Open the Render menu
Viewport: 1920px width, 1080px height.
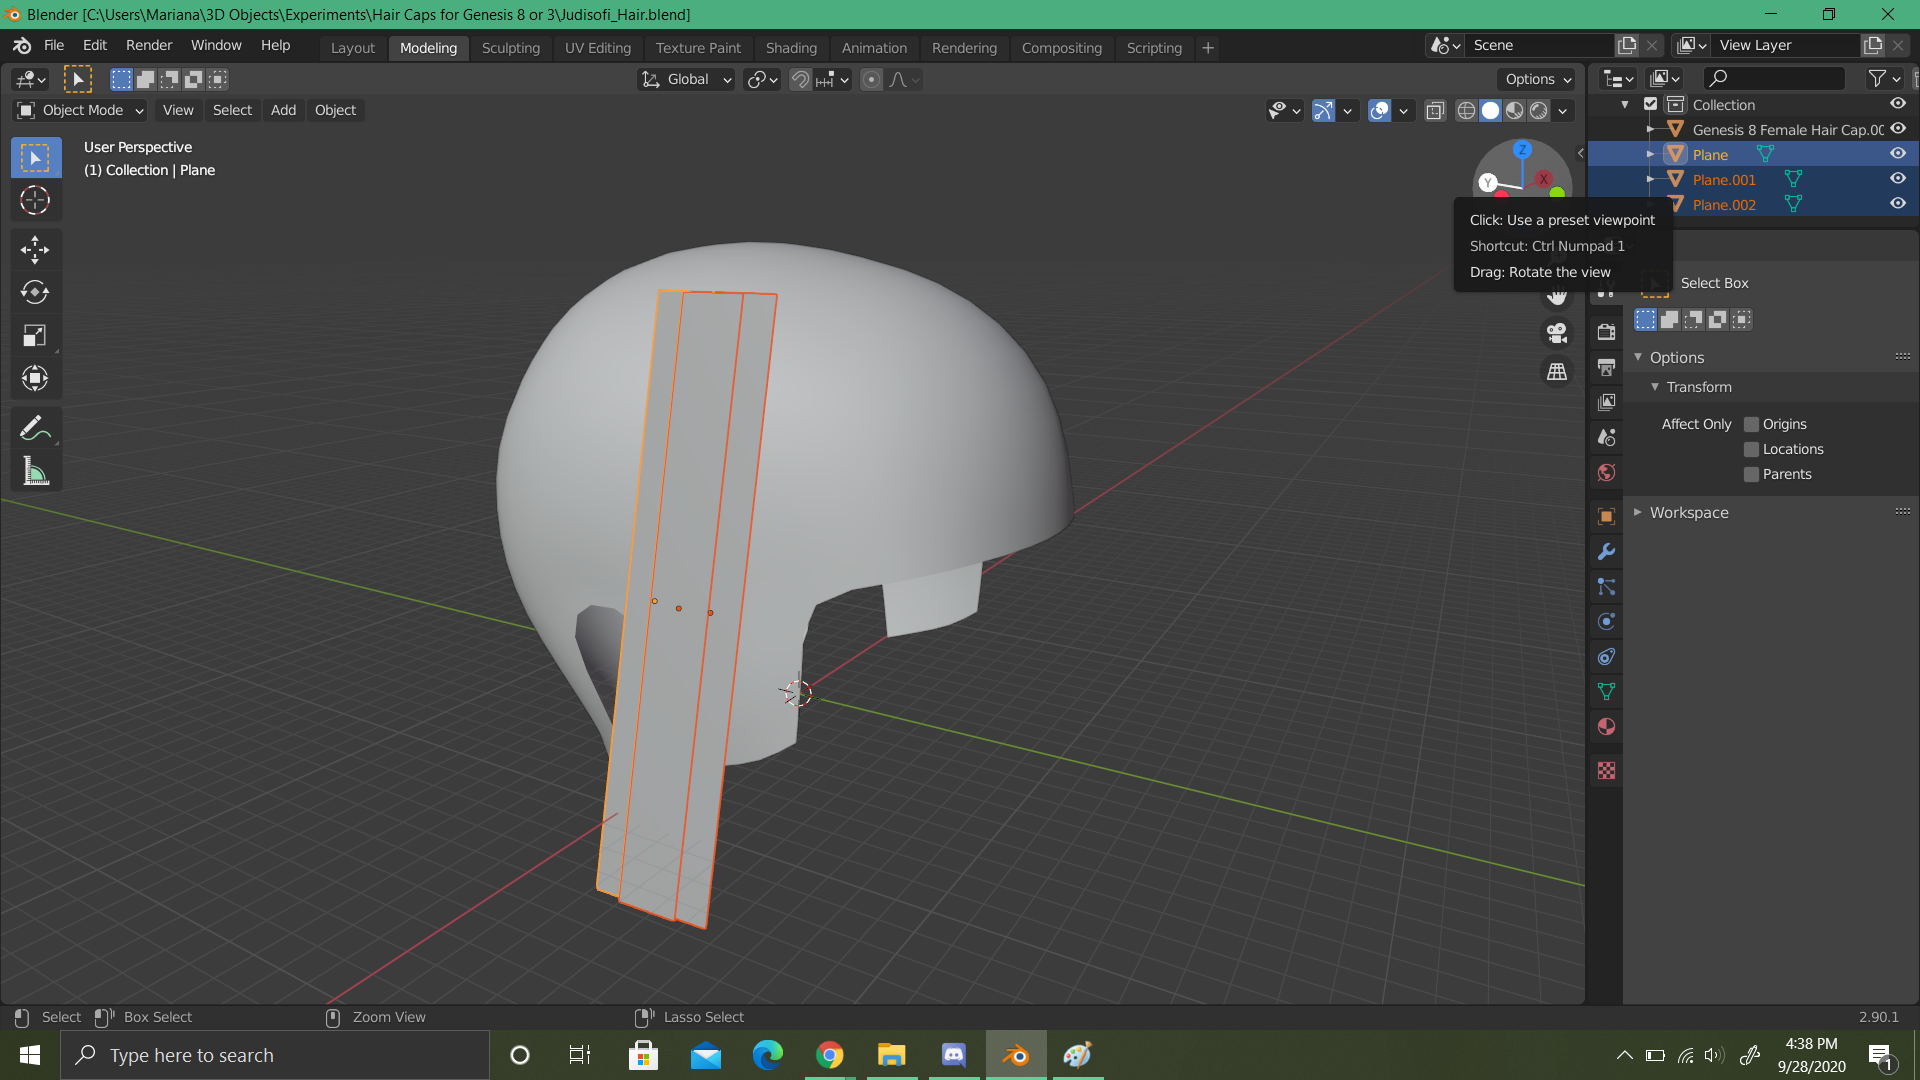point(148,45)
